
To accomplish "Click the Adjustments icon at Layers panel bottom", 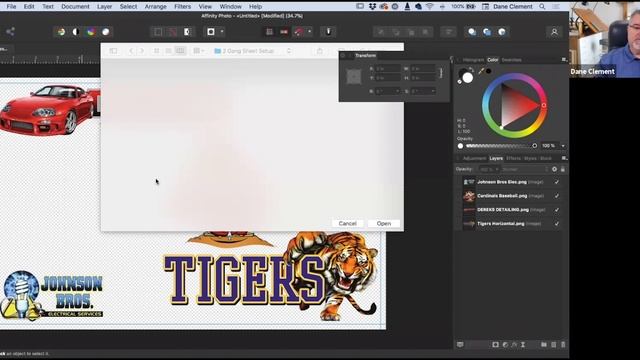I will click(505, 345).
